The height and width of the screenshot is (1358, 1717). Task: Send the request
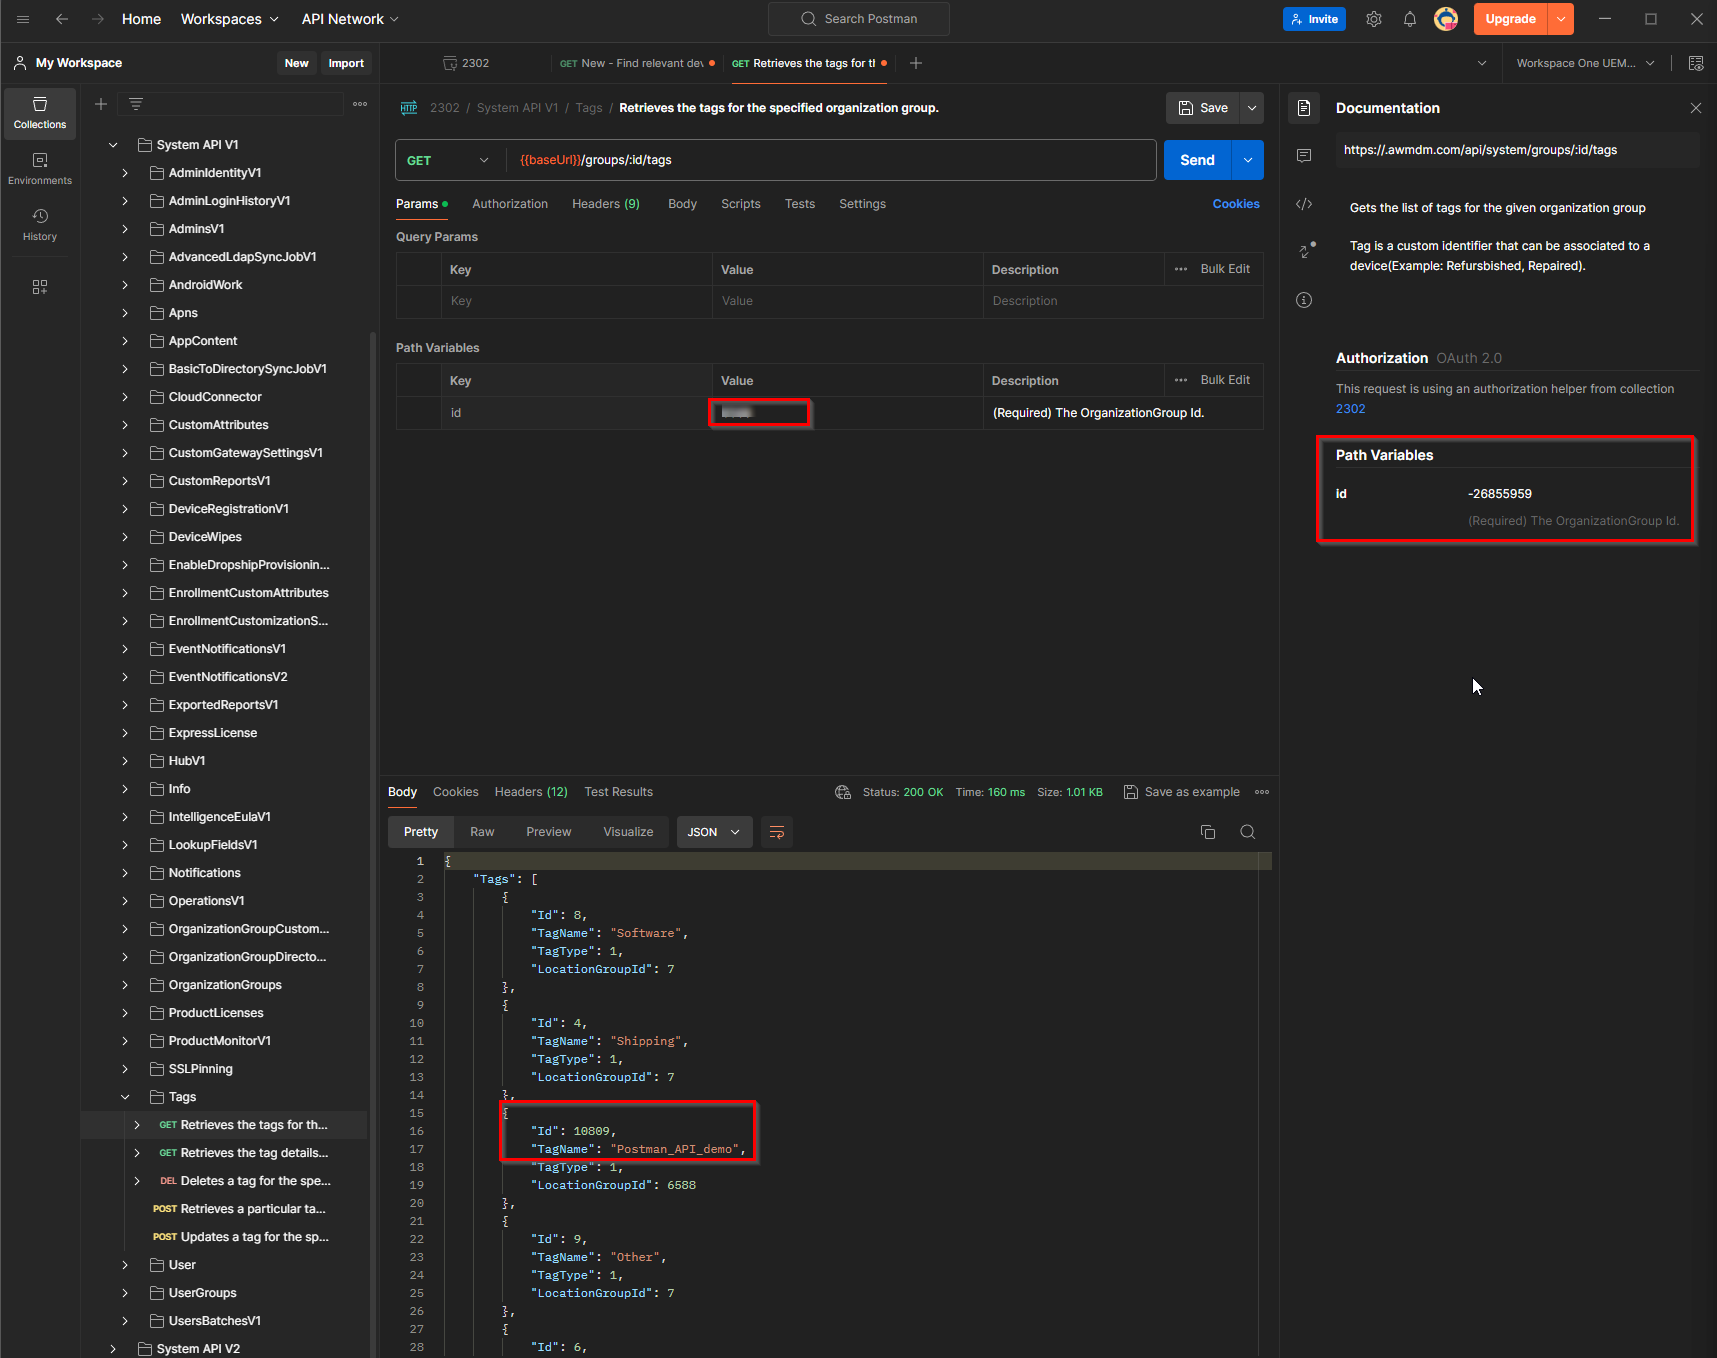click(x=1196, y=159)
